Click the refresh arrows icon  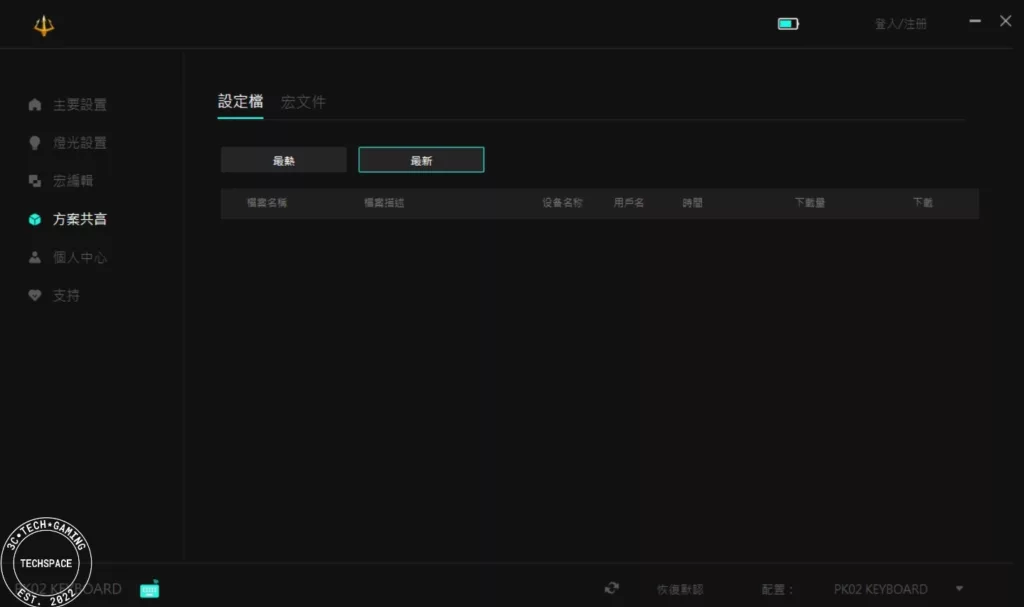[x=611, y=588]
